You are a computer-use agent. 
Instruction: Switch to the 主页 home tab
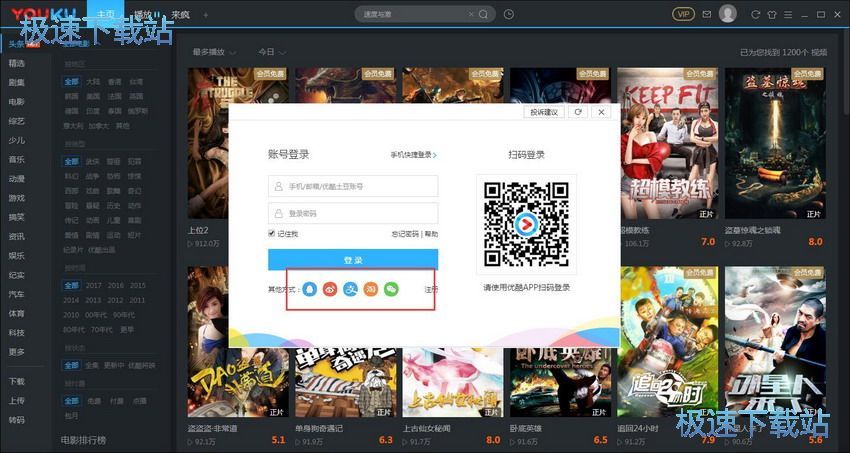click(106, 15)
